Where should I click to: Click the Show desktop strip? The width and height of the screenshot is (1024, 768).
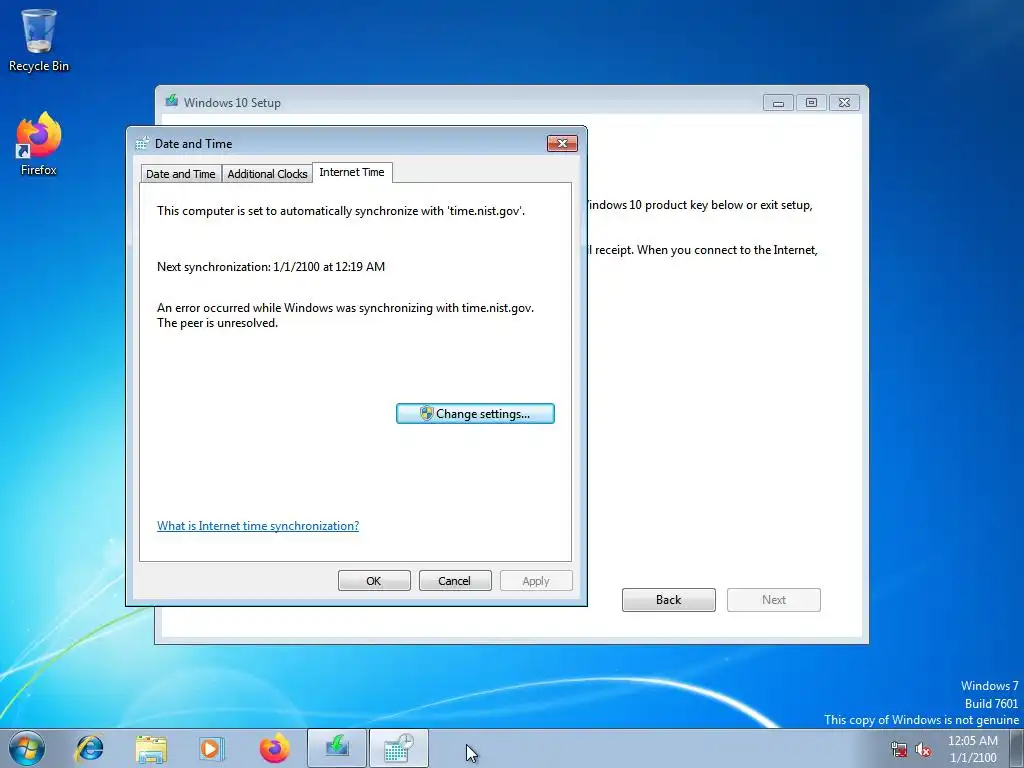tap(1017, 748)
